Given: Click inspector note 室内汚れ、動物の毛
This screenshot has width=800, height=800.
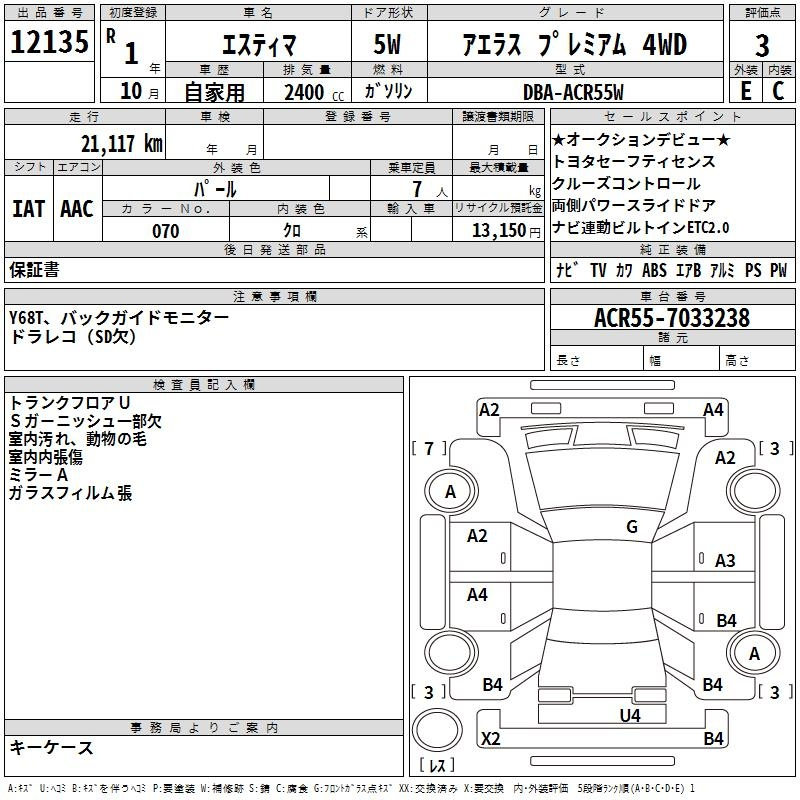Looking at the screenshot, I should 78,439.
